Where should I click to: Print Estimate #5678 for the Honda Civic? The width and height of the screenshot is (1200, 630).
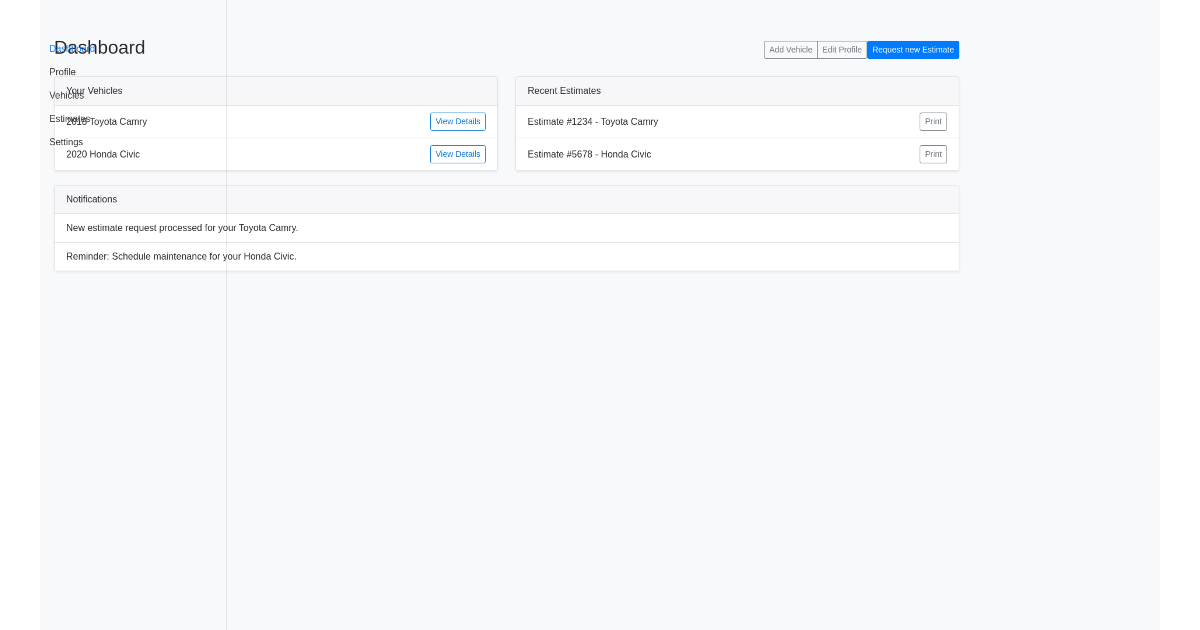[933, 154]
